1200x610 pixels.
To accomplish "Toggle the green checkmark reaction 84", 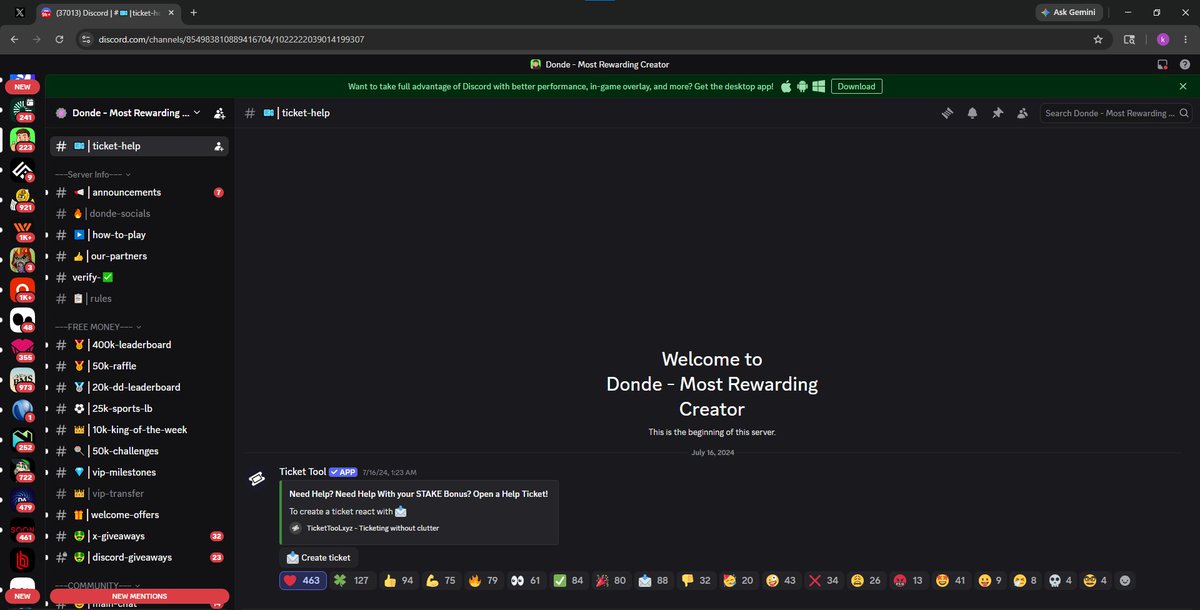I will click(x=568, y=580).
